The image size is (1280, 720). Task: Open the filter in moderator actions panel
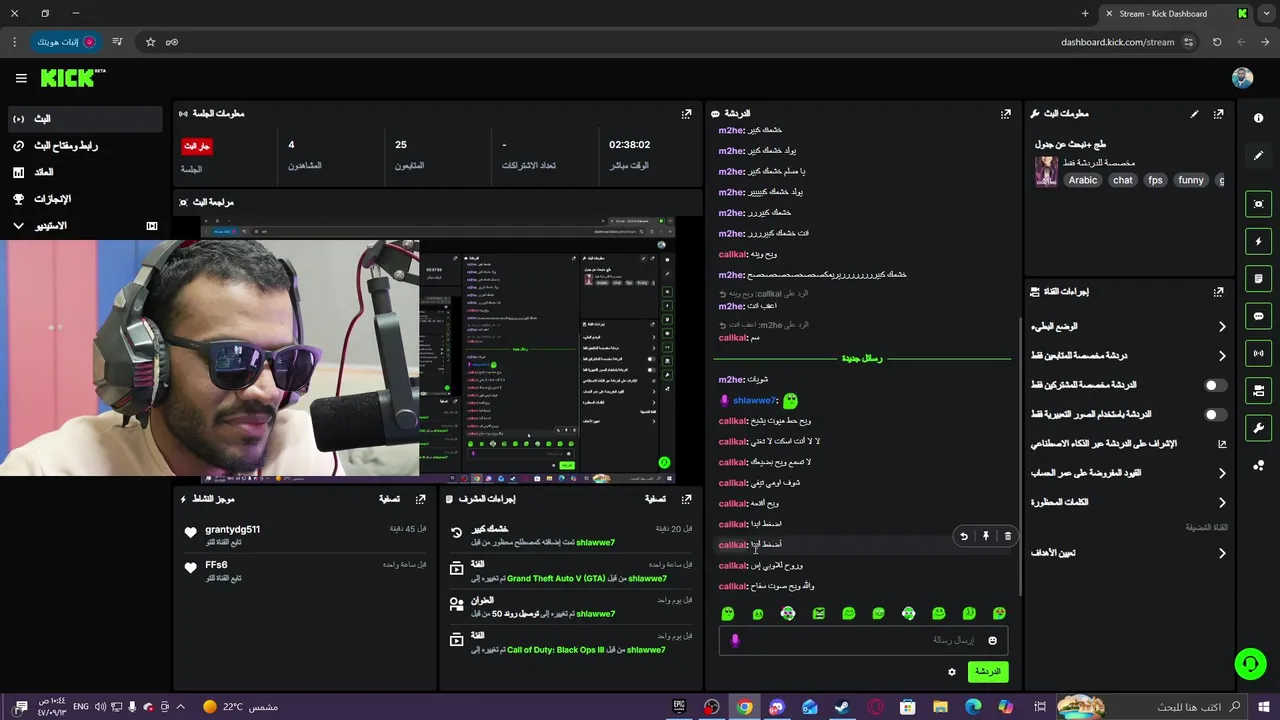(655, 499)
